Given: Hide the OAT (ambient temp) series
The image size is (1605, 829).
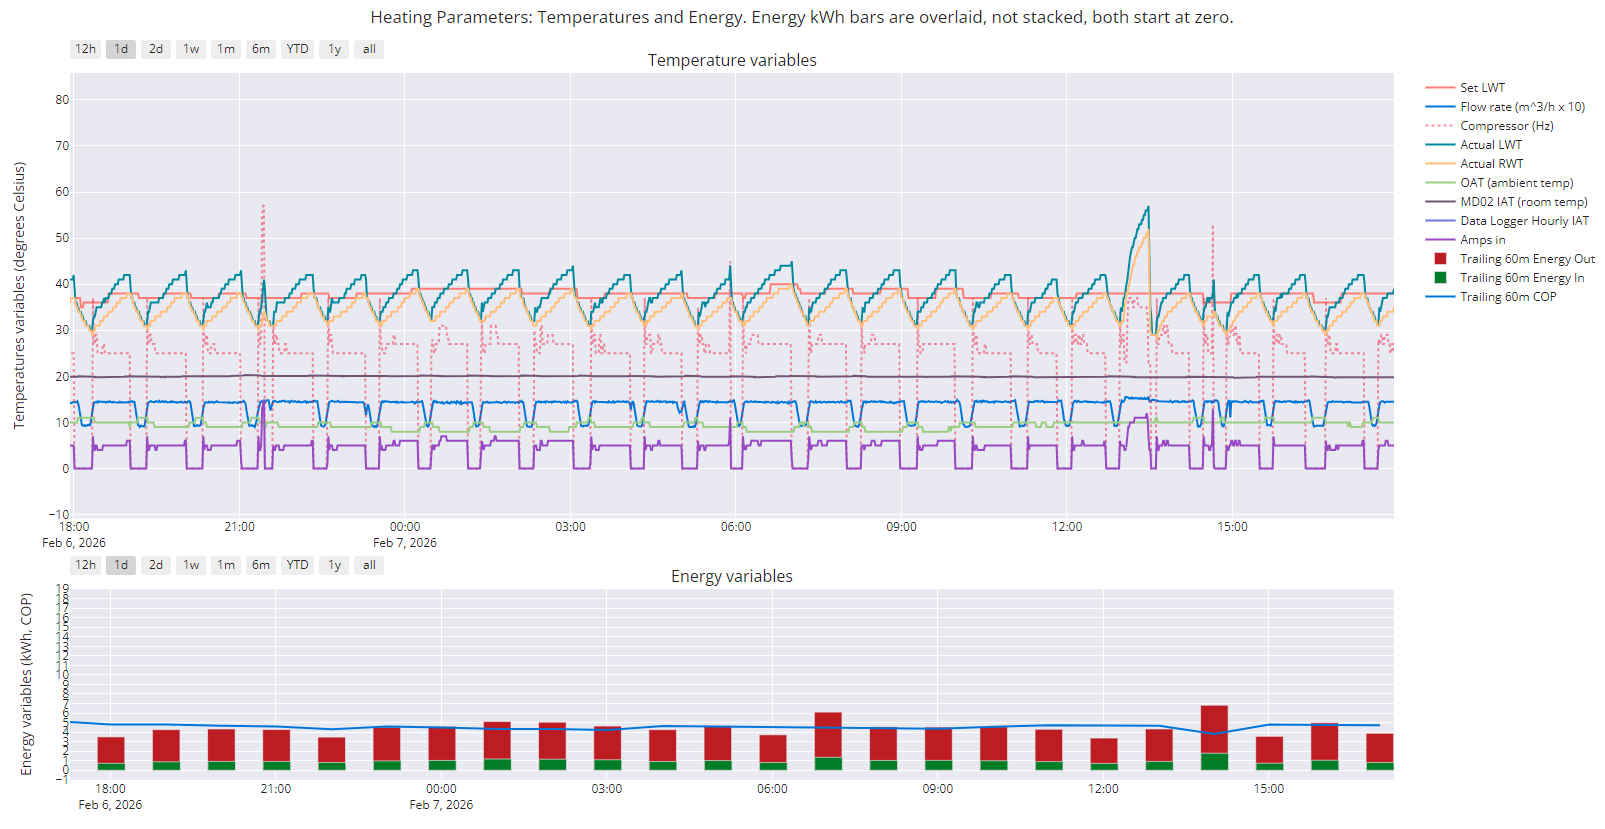Looking at the screenshot, I should (x=1516, y=183).
